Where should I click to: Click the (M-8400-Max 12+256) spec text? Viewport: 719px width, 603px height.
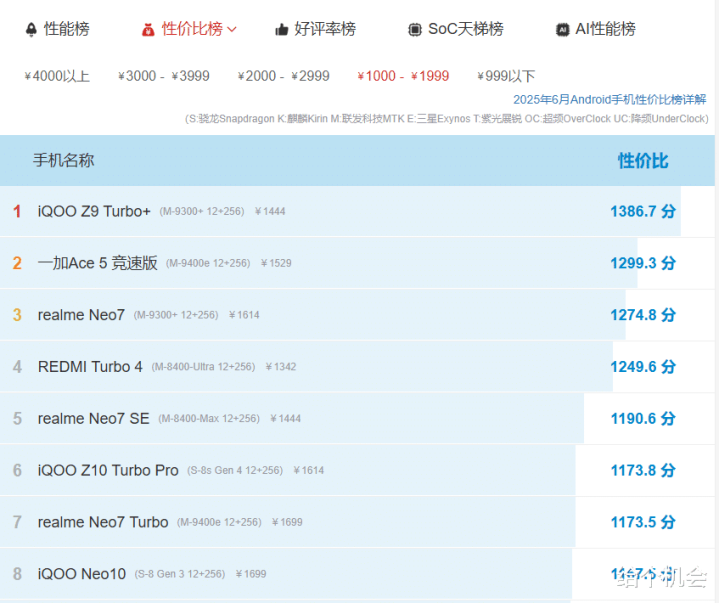(209, 419)
